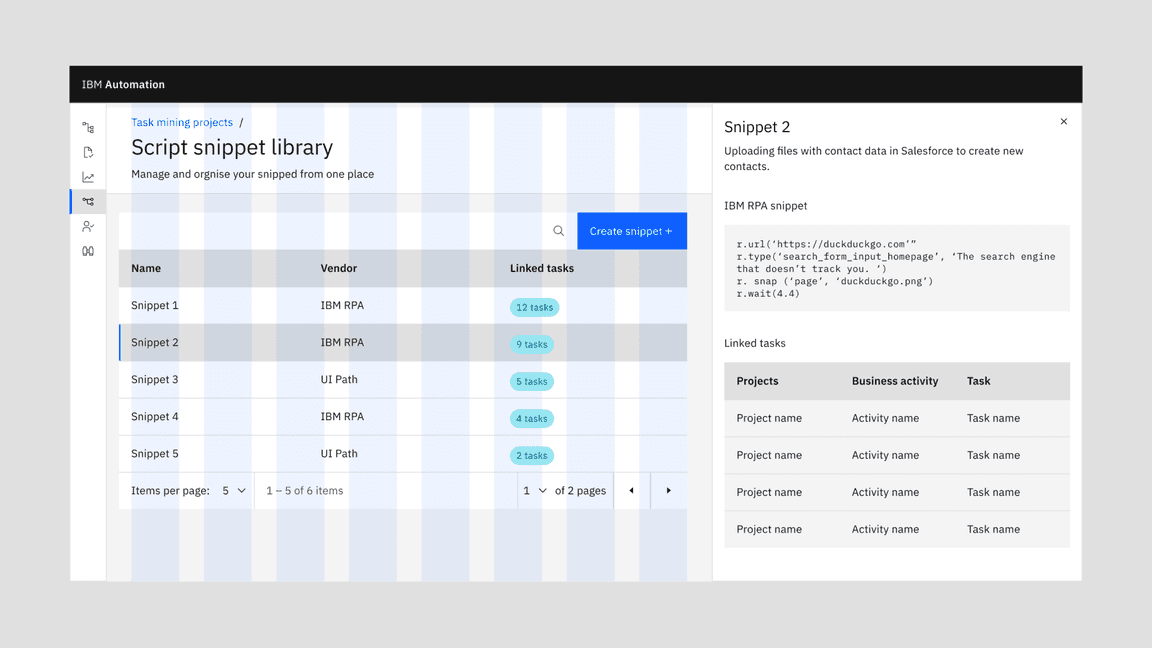Close the Snippet 2 side panel
Image resolution: width=1152 pixels, height=648 pixels.
[1063, 122]
